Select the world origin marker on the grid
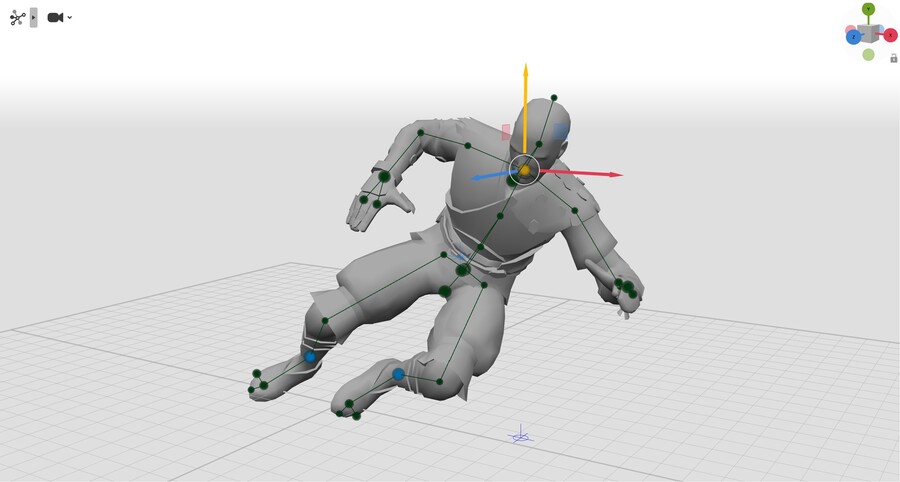The height and width of the screenshot is (482, 900). coord(521,437)
